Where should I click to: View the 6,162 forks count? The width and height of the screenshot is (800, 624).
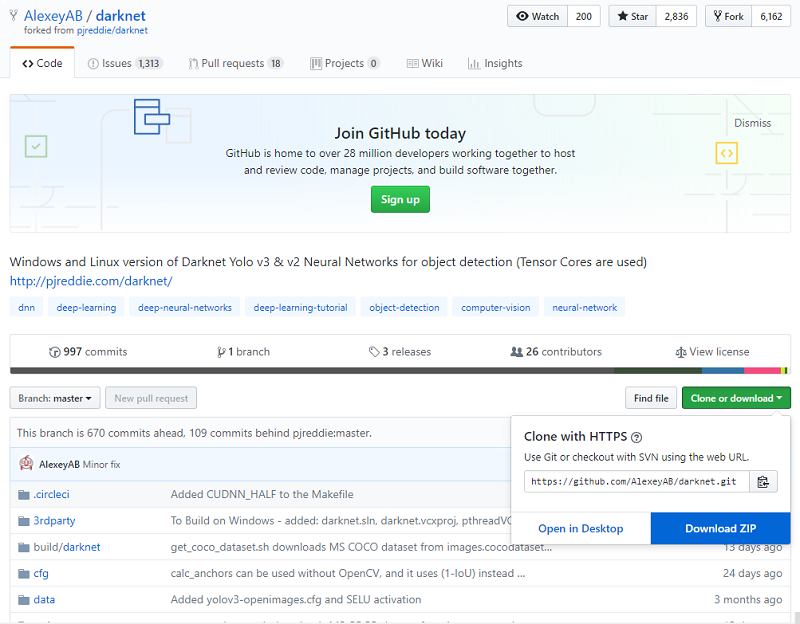click(x=771, y=16)
